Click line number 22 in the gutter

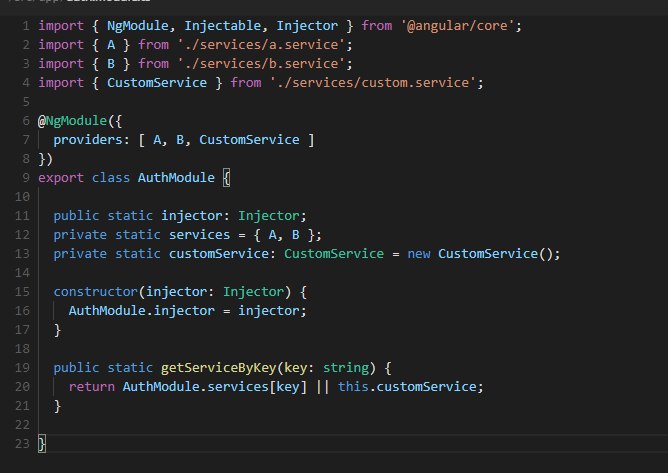tap(22, 425)
